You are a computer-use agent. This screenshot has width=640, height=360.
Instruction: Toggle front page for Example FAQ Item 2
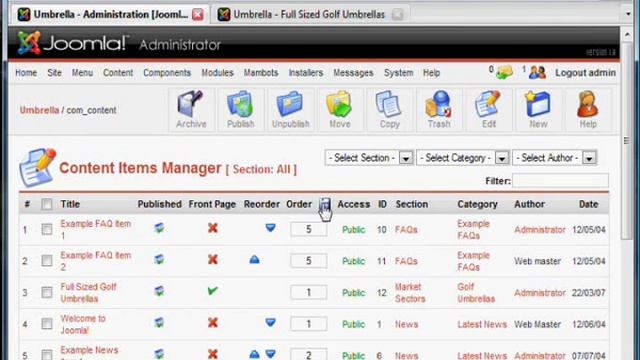(x=213, y=259)
